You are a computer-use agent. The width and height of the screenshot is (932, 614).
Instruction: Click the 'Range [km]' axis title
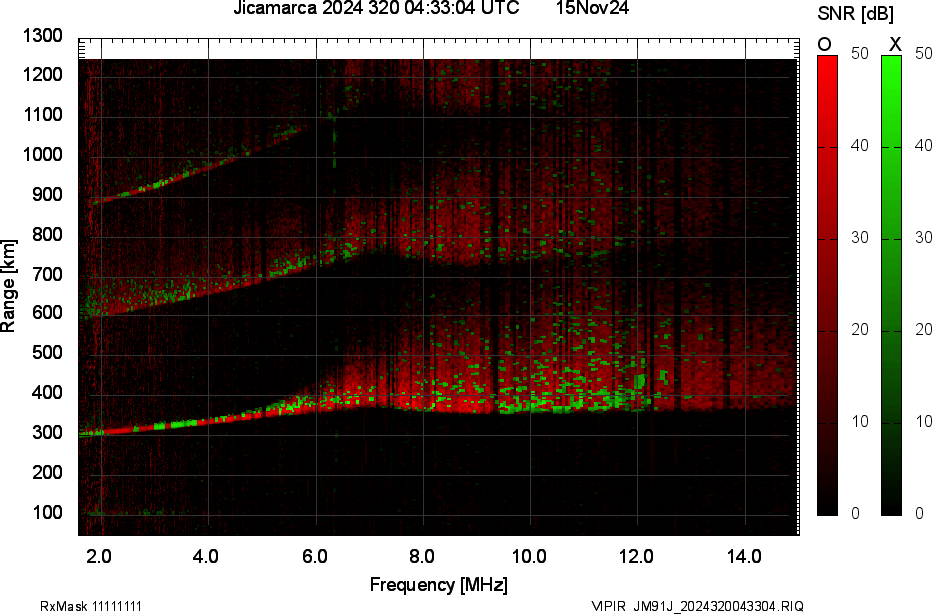(x=8, y=286)
